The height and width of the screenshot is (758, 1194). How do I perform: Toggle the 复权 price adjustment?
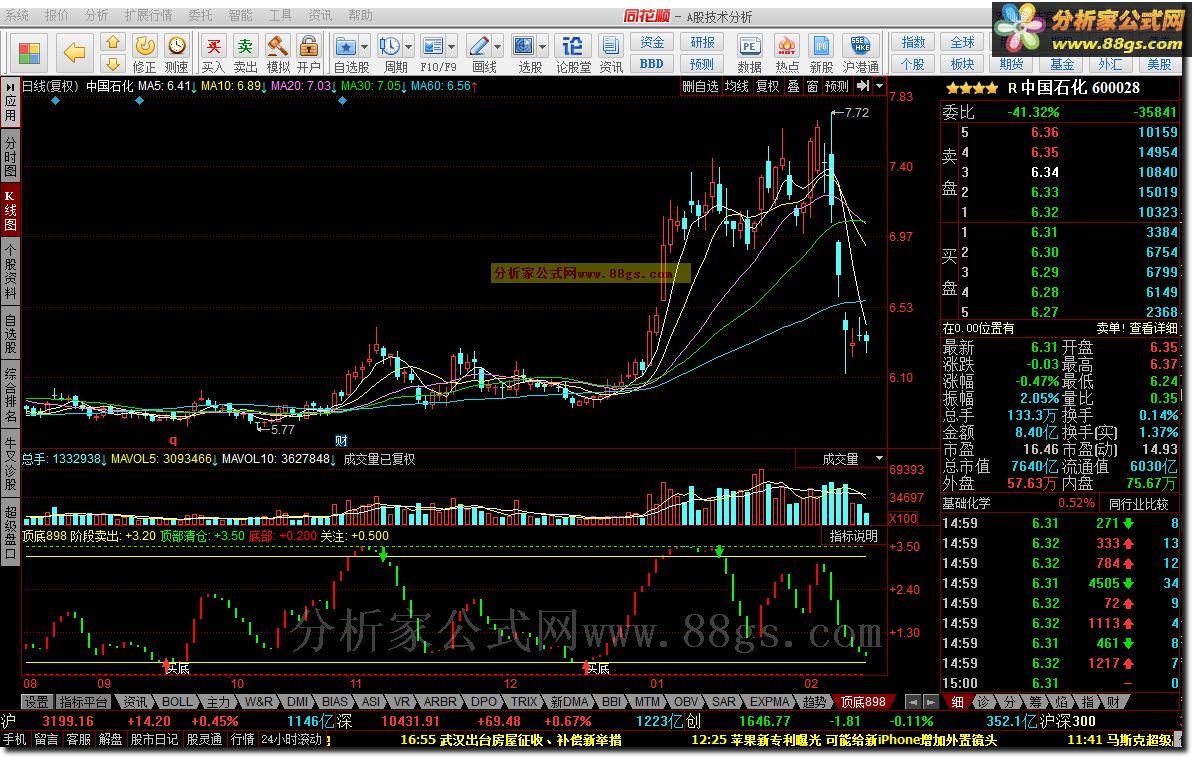tap(768, 87)
